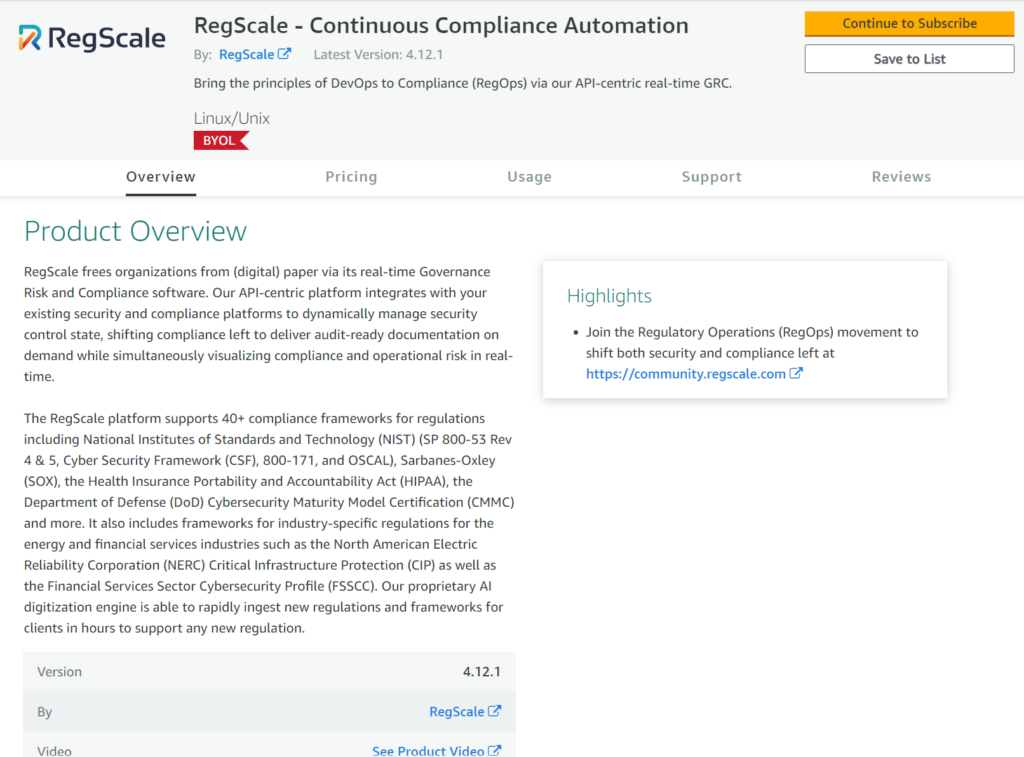Image resolution: width=1024 pixels, height=757 pixels.
Task: Click tagline 'Bring the principles of DevOps to Compliance'
Action: [463, 83]
